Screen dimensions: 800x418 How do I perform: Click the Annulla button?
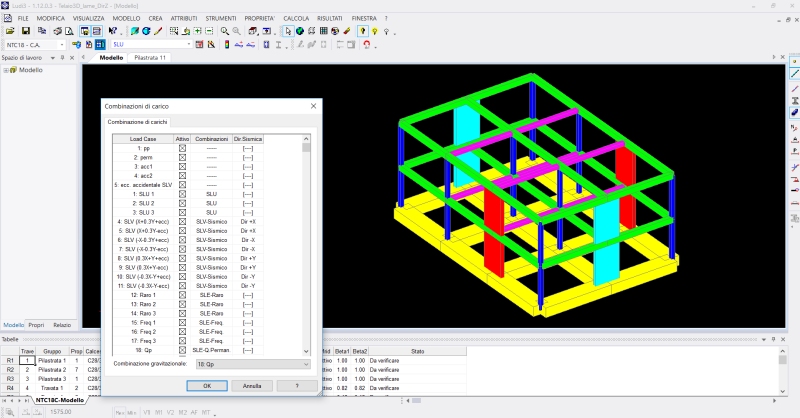point(252,385)
